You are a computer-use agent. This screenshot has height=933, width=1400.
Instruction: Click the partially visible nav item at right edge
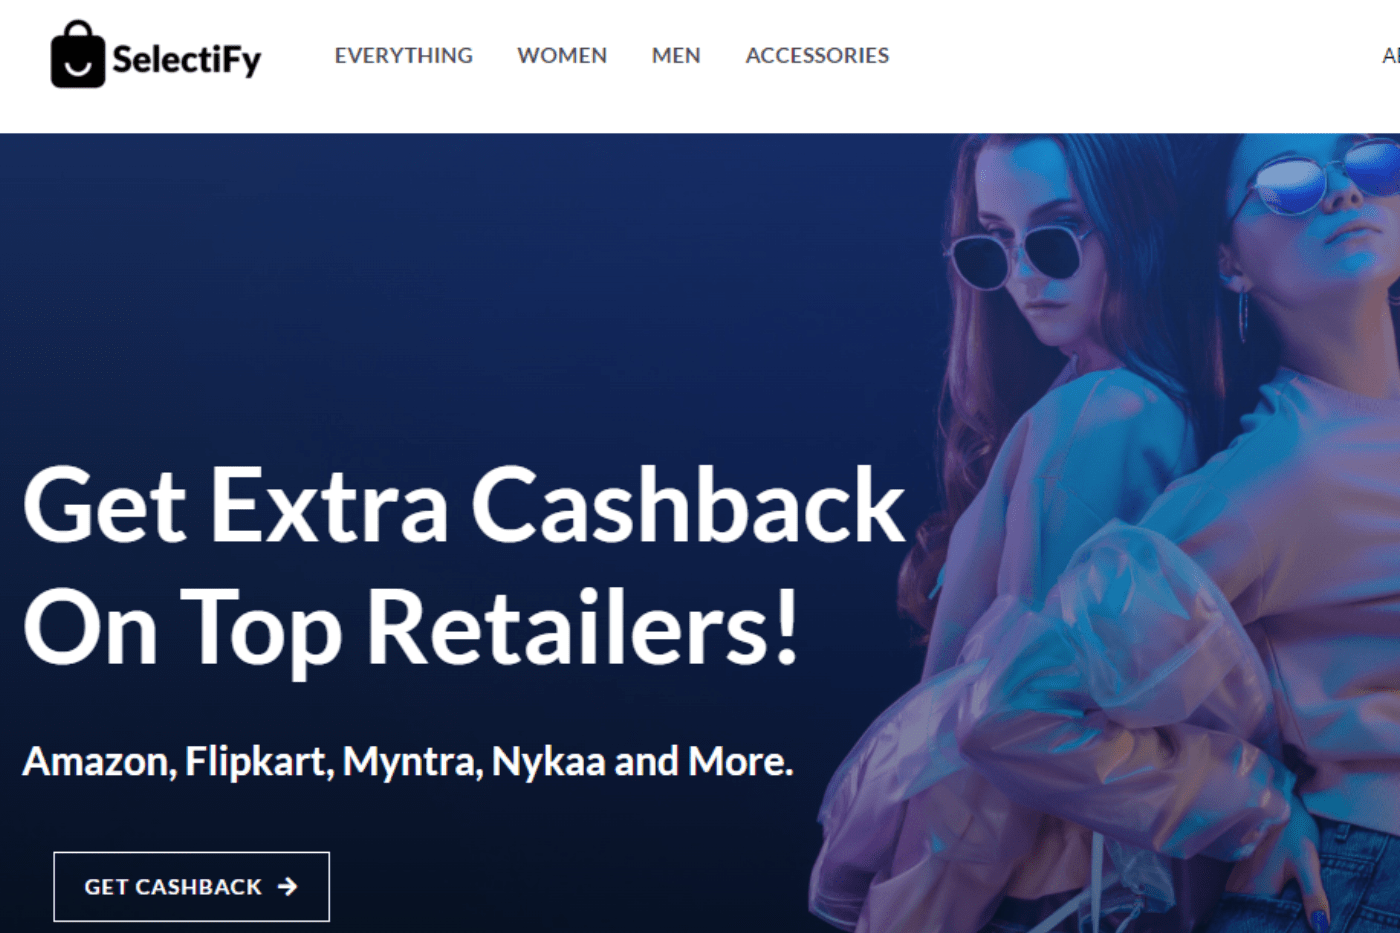pos(1390,56)
